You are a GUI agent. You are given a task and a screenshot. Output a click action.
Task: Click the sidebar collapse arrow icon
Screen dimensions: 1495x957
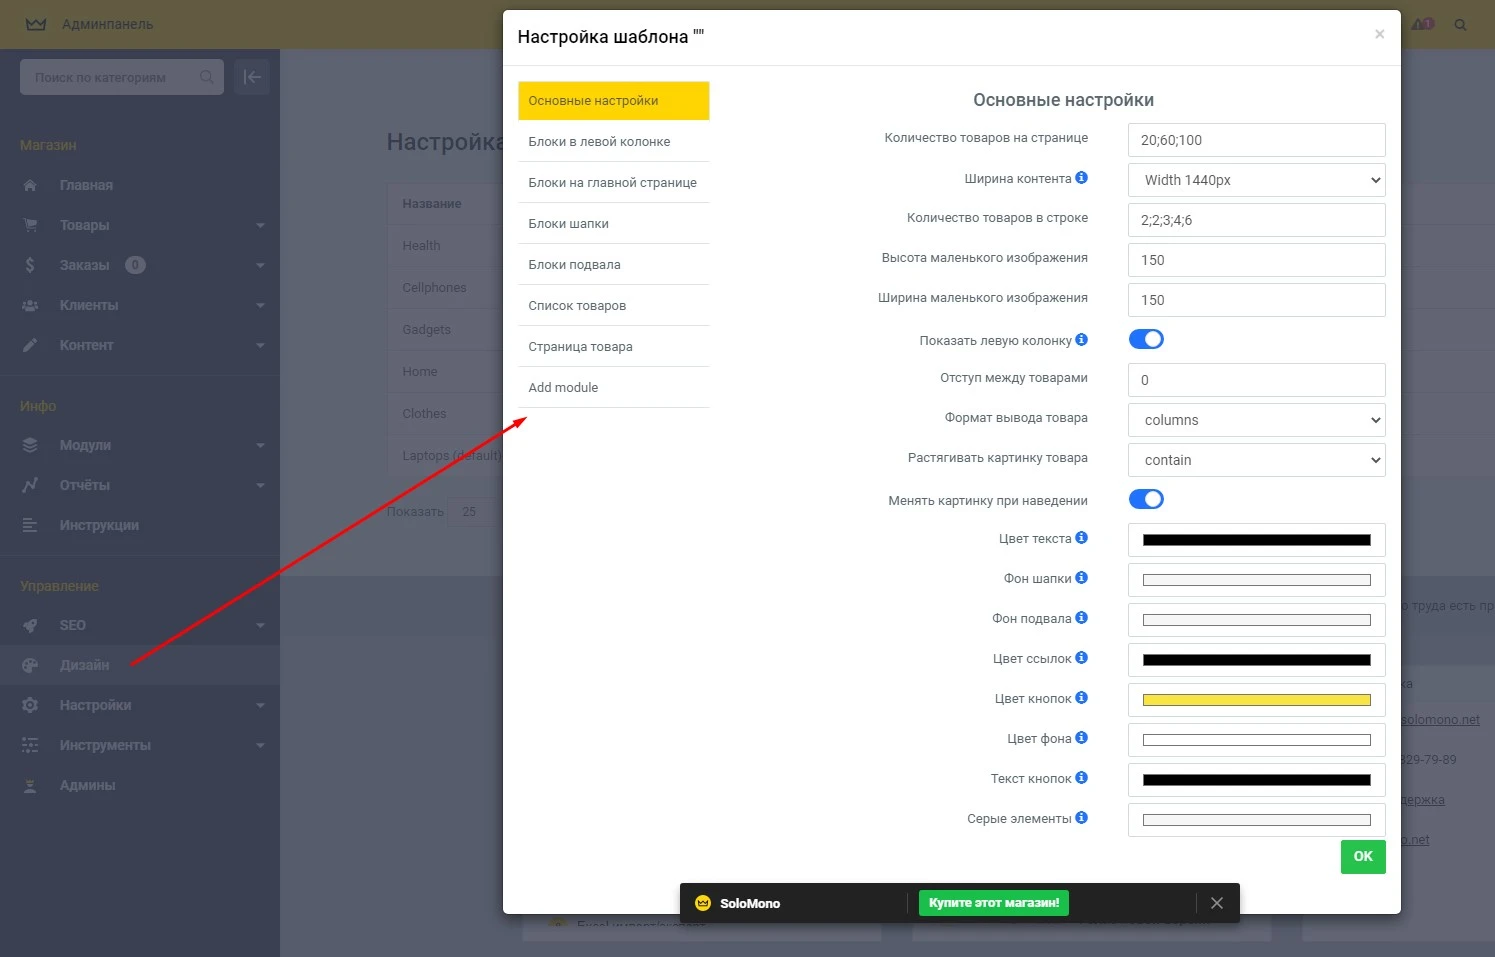pos(252,77)
